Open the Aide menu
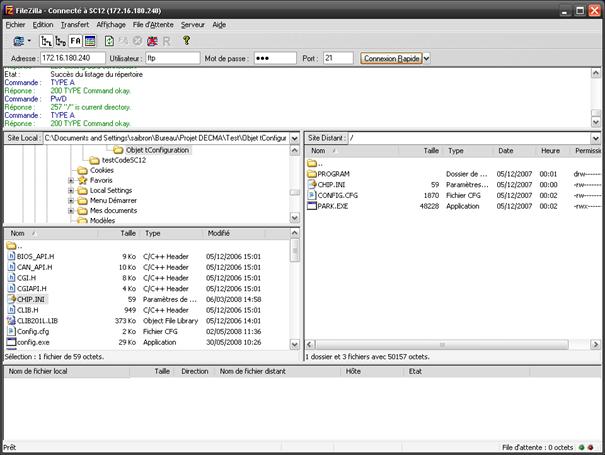The height and width of the screenshot is (455, 605). [x=219, y=25]
